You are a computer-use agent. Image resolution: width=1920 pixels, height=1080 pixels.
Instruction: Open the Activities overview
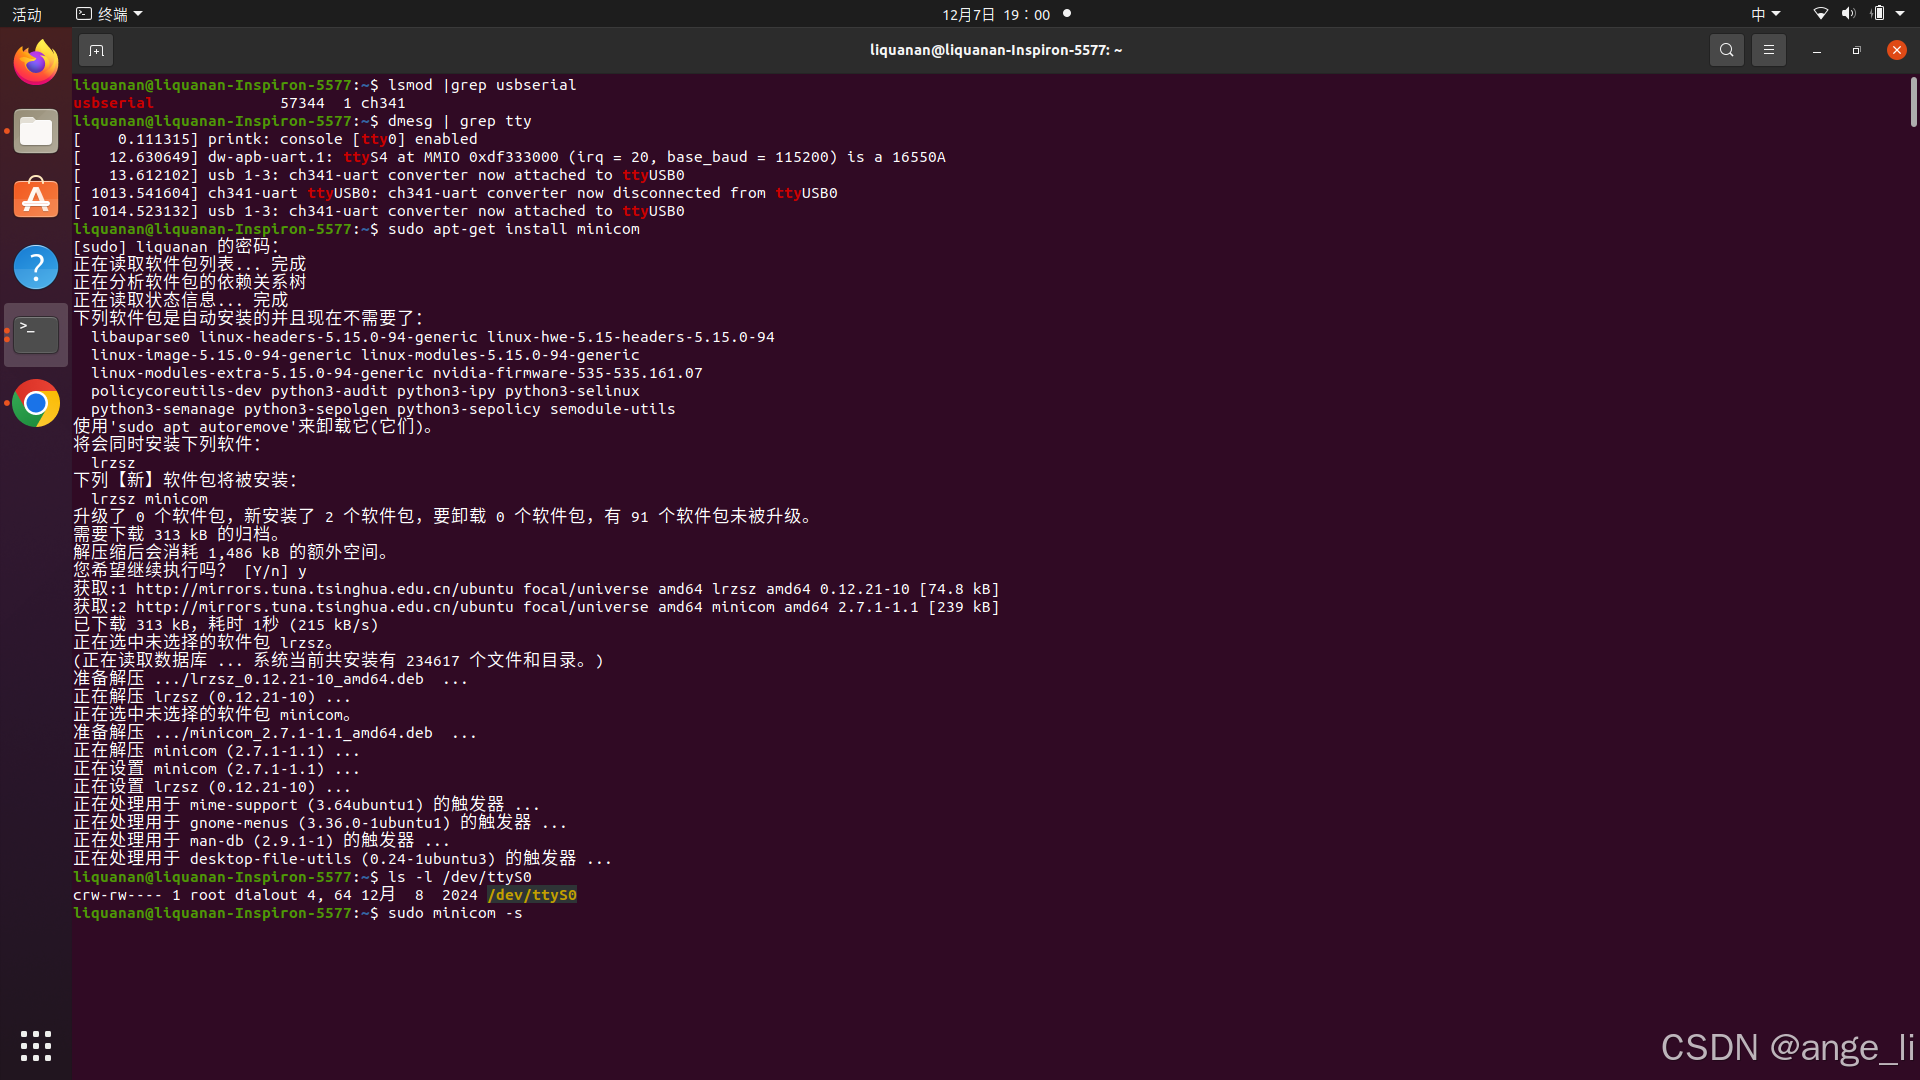coord(27,14)
